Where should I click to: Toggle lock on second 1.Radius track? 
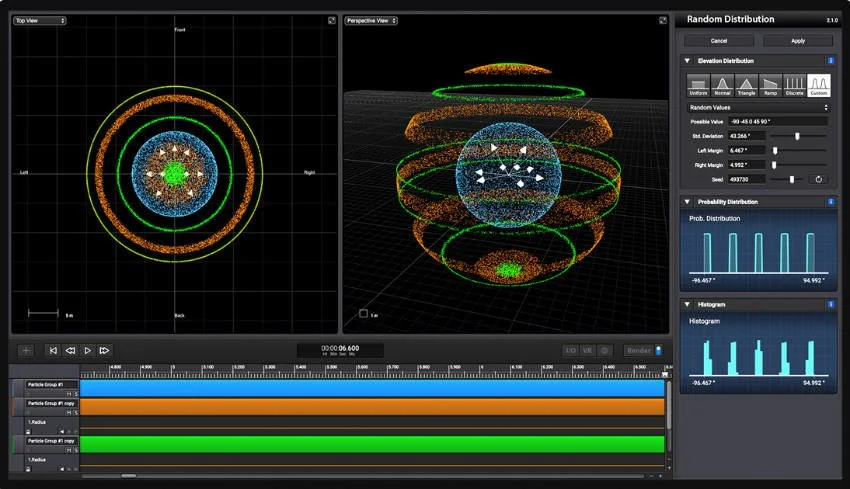coord(28,469)
